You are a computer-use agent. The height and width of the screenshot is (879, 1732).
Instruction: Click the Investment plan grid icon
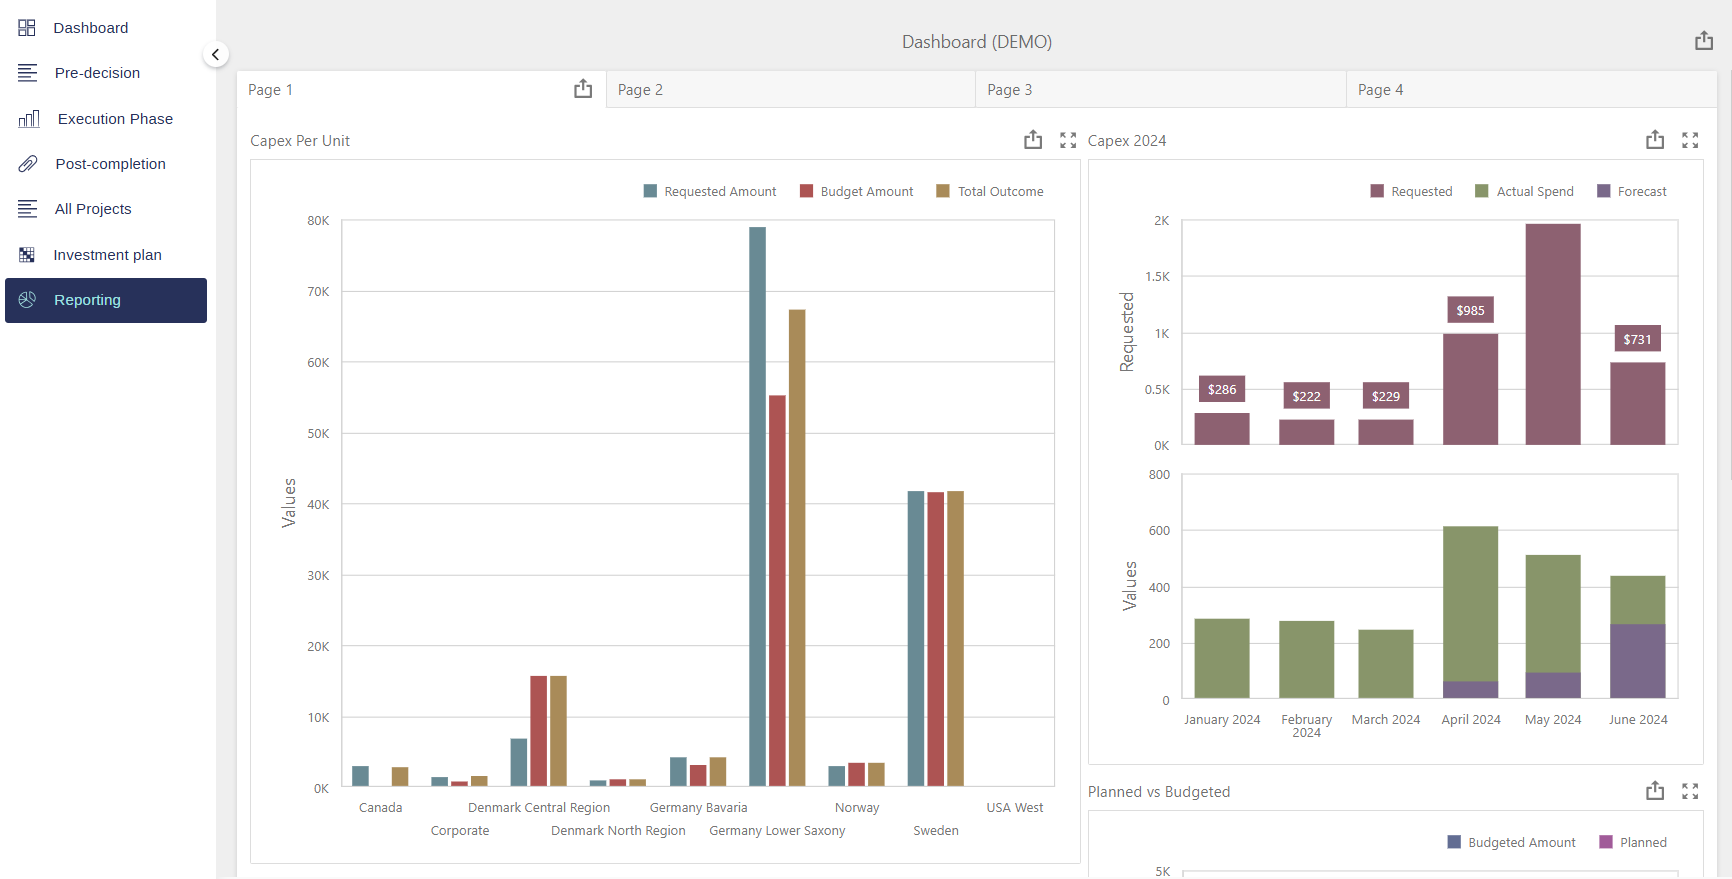click(x=27, y=255)
